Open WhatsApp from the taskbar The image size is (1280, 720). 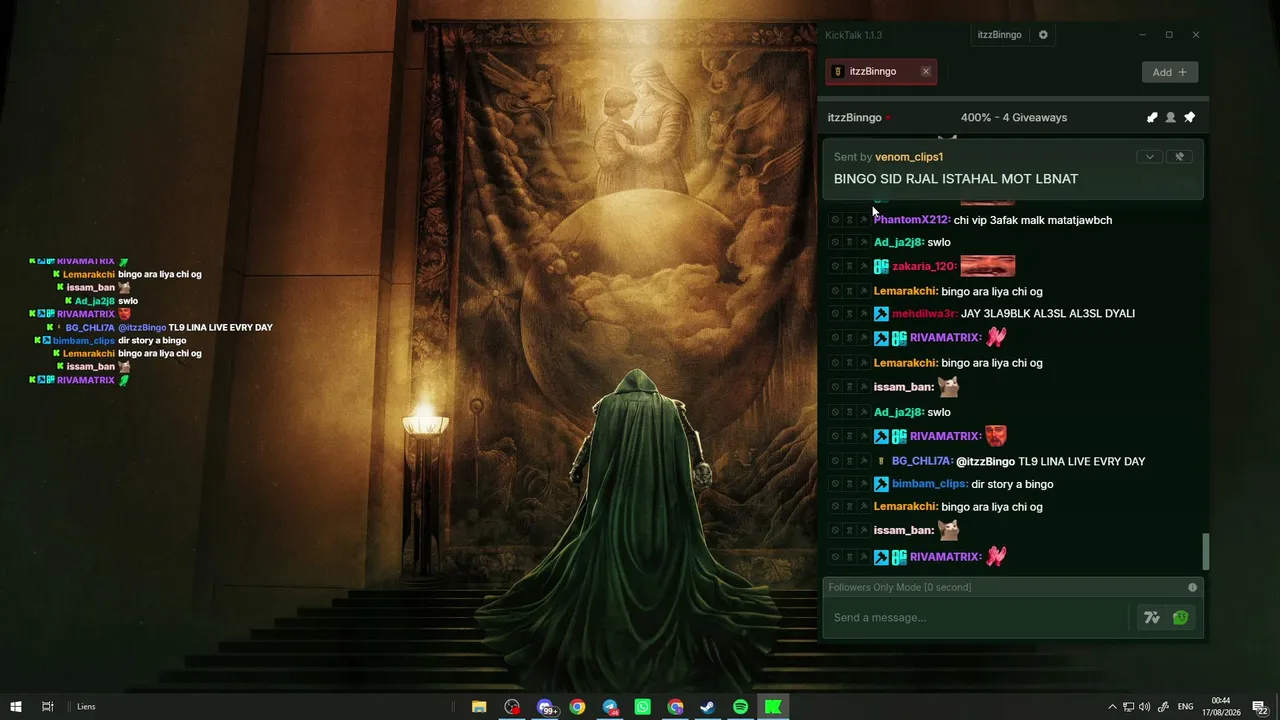(x=642, y=707)
